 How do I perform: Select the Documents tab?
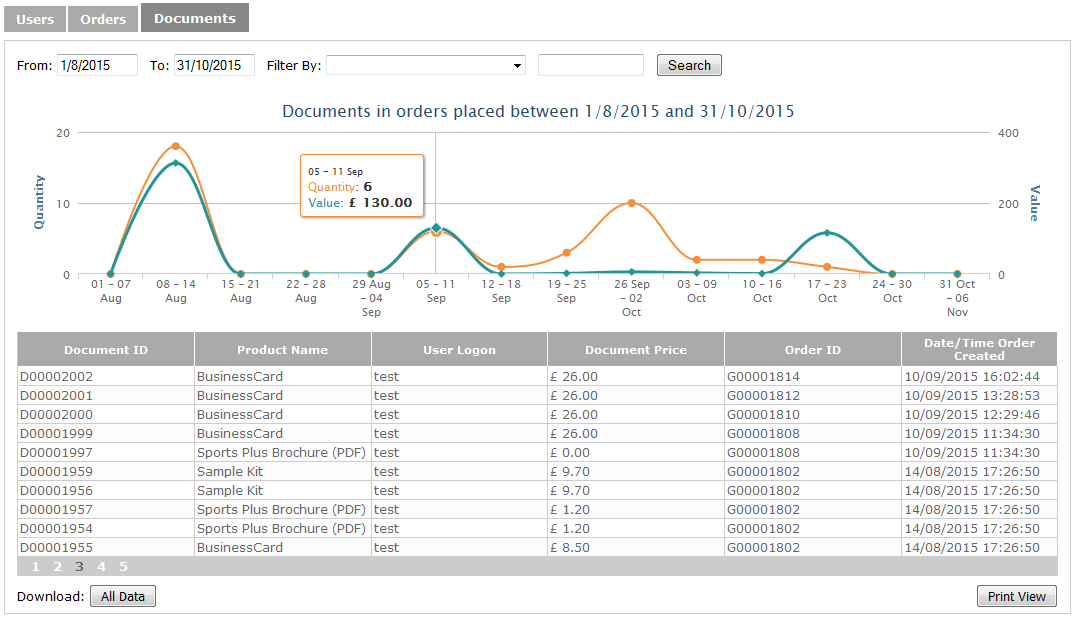[x=195, y=18]
